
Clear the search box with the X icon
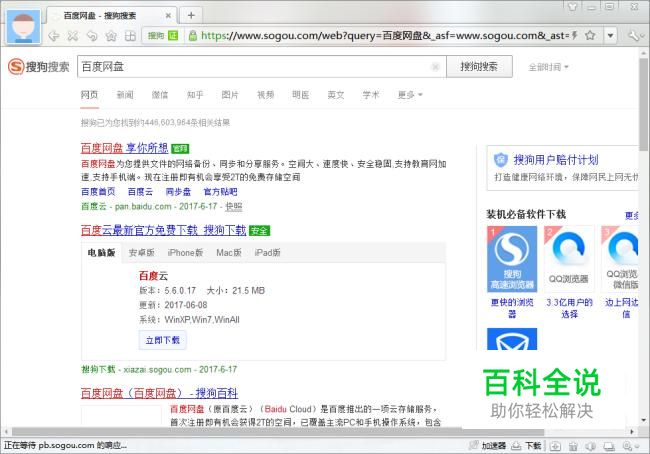435,67
